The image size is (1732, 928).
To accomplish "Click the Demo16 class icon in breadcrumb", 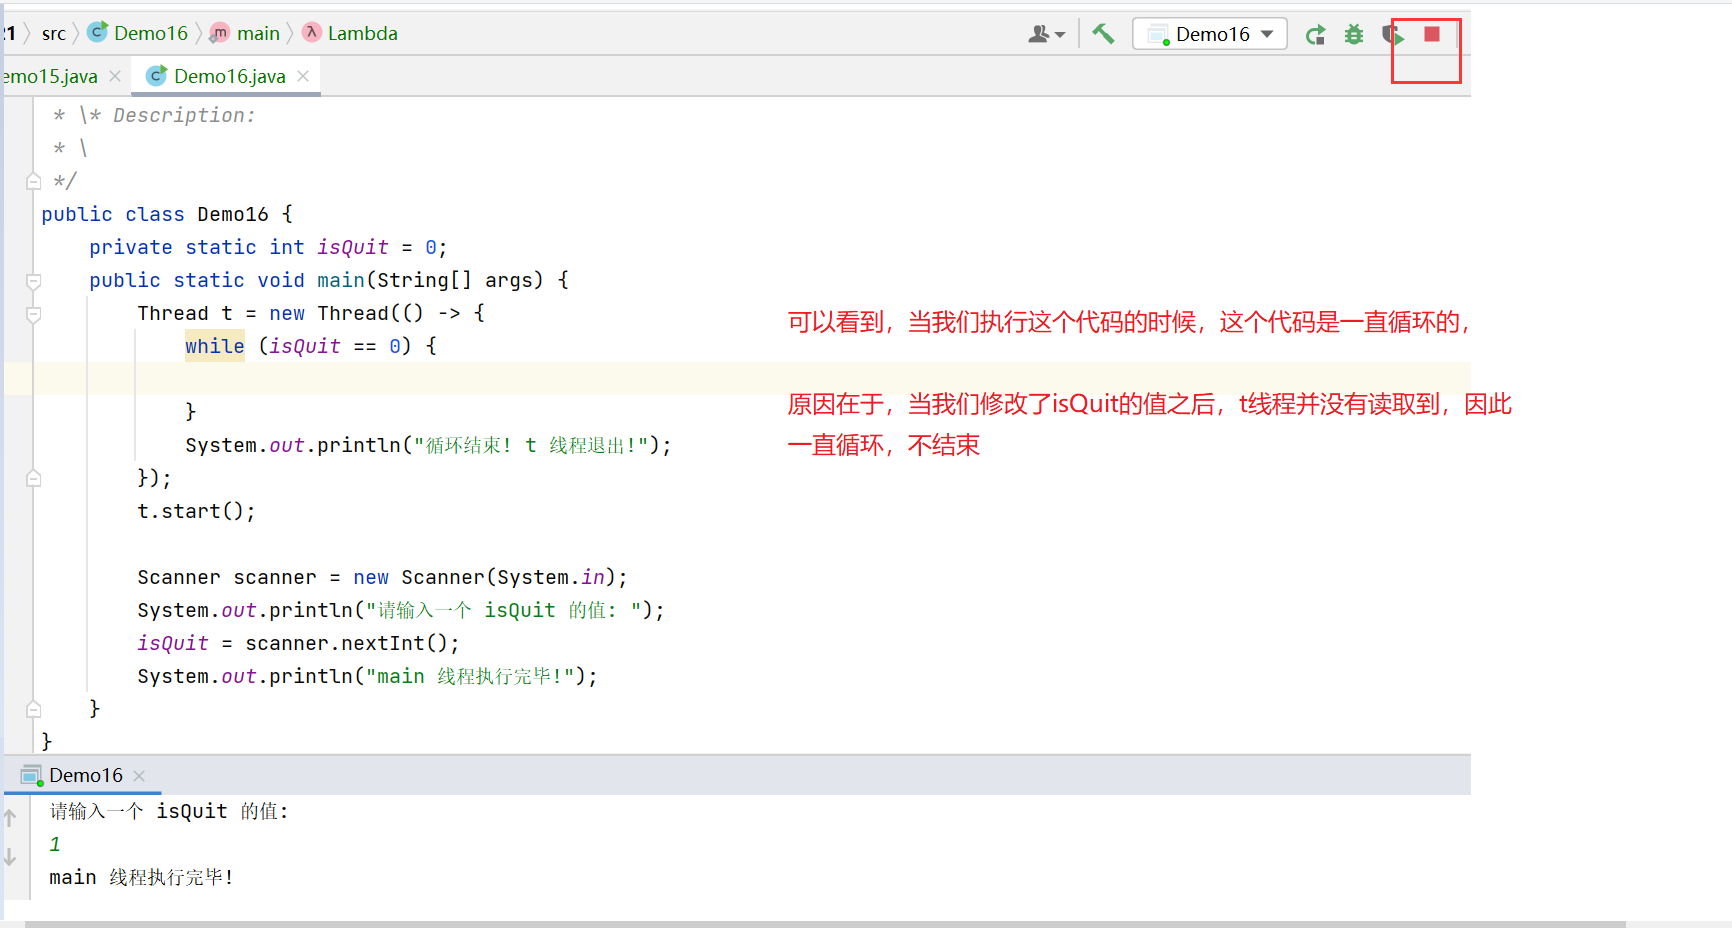I will (x=98, y=32).
